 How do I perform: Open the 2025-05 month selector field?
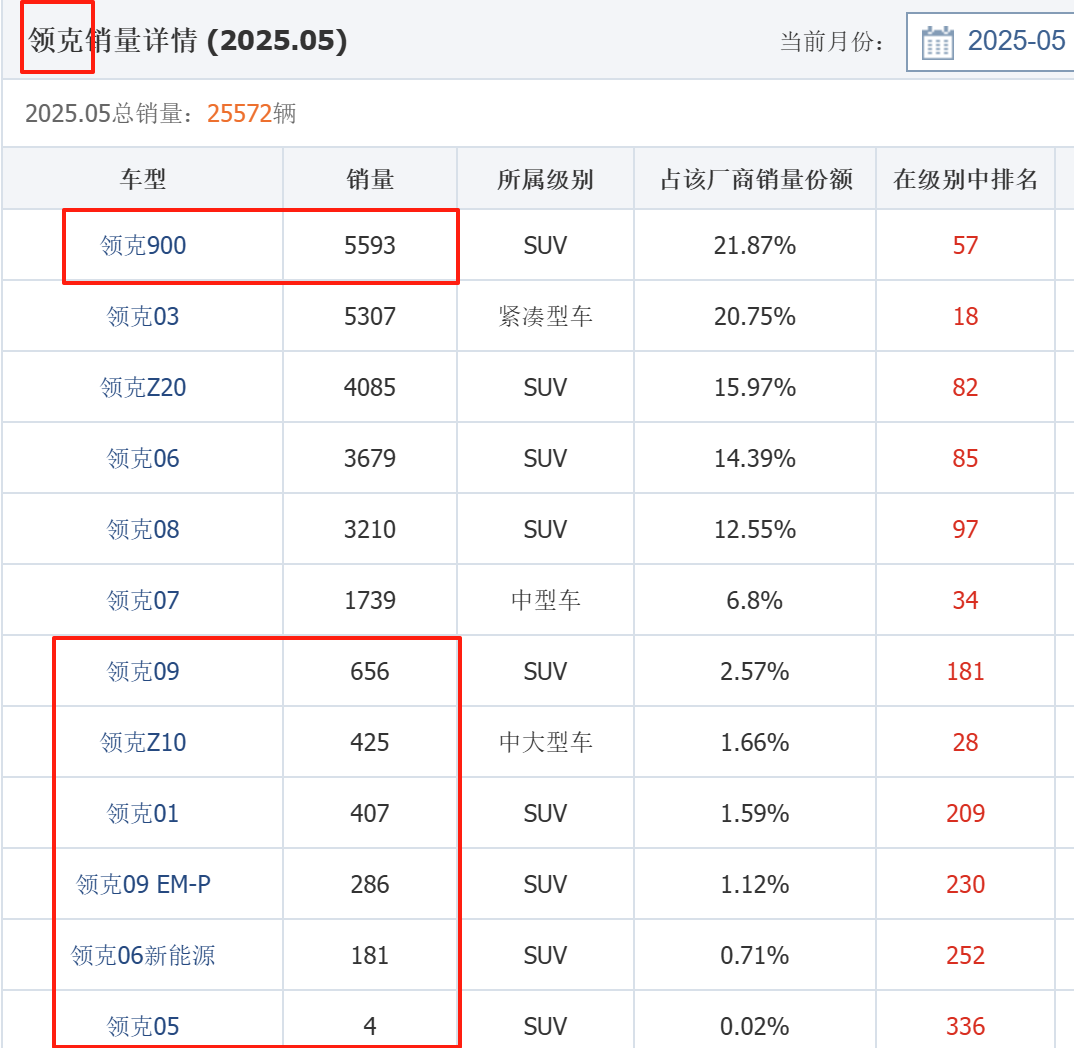[990, 42]
